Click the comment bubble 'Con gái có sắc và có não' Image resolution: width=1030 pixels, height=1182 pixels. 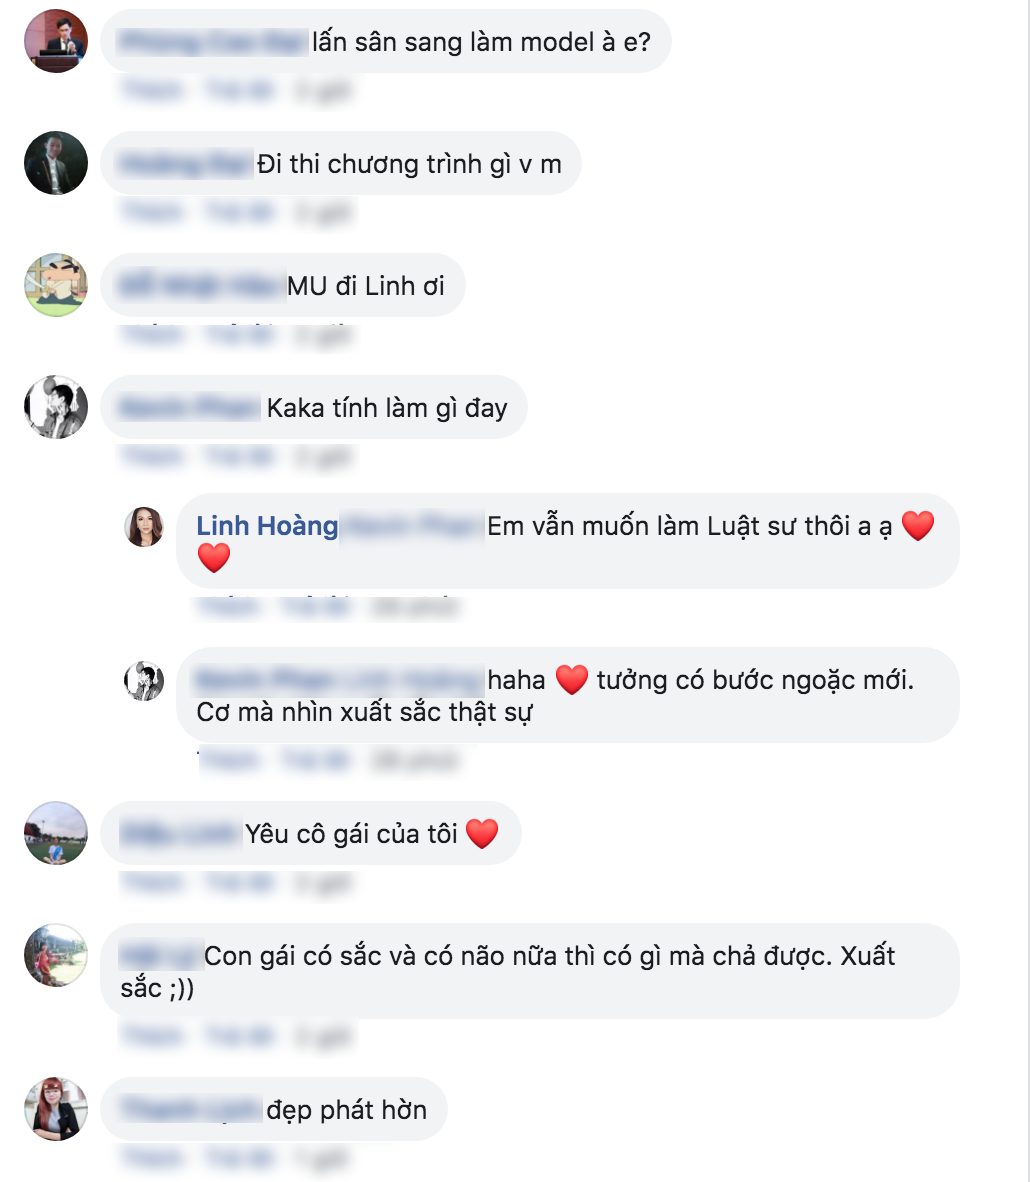[x=530, y=971]
